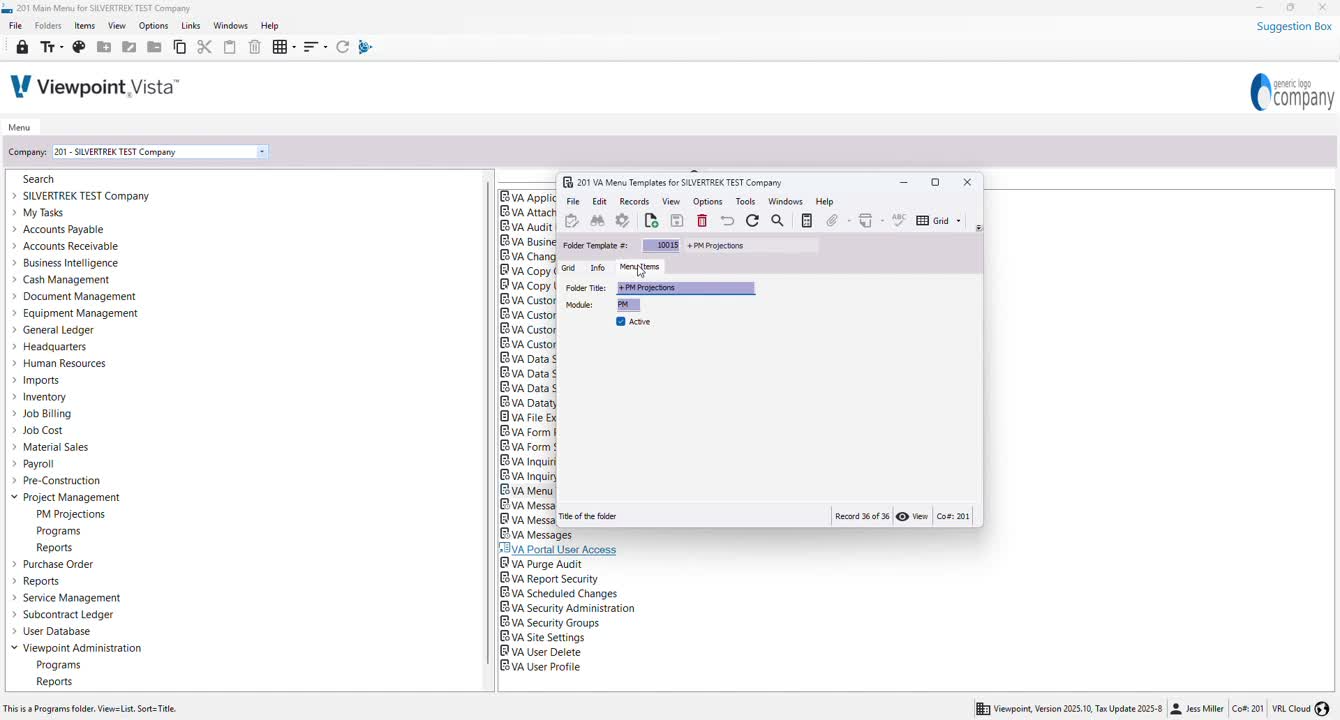Screen dimensions: 1340x720
Task: Open the Company dropdown
Action: pyautogui.click(x=262, y=152)
